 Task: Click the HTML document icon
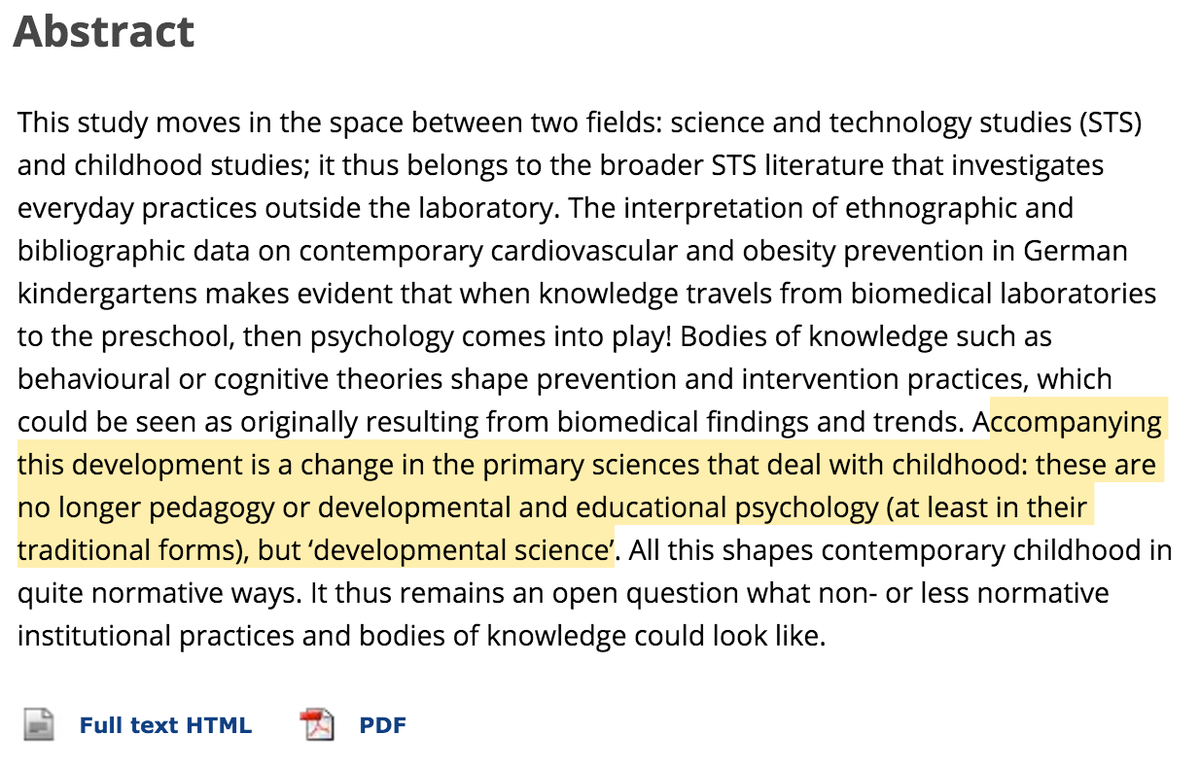[39, 725]
